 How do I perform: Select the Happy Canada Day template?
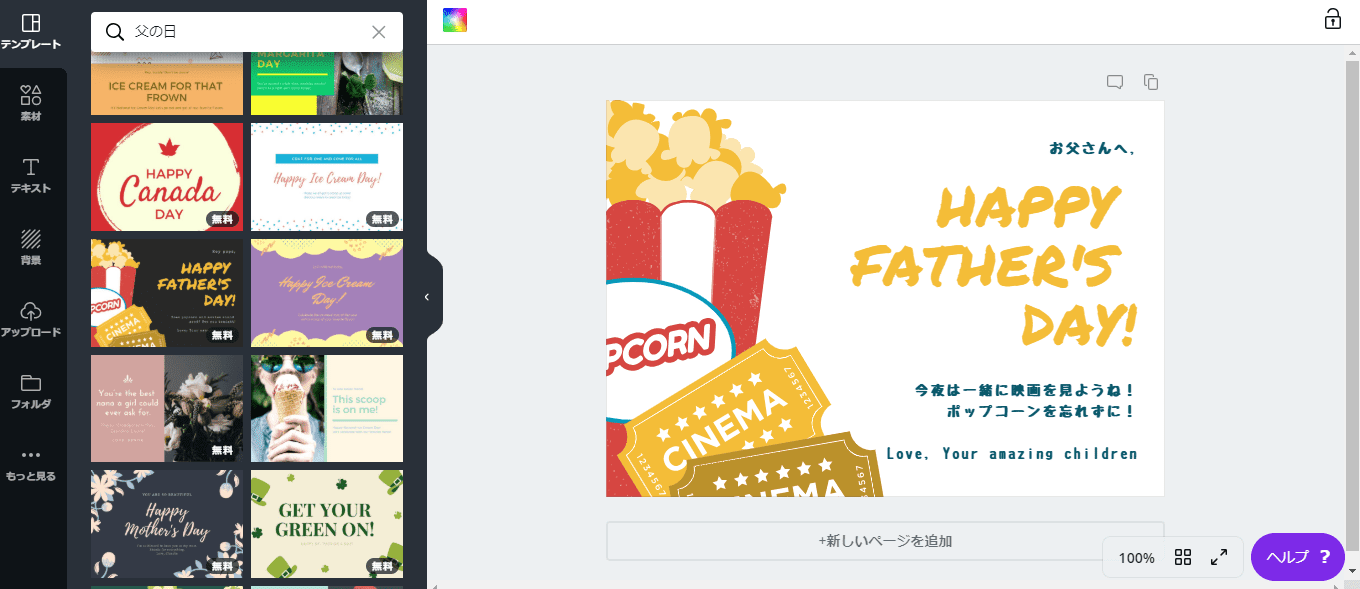[167, 177]
